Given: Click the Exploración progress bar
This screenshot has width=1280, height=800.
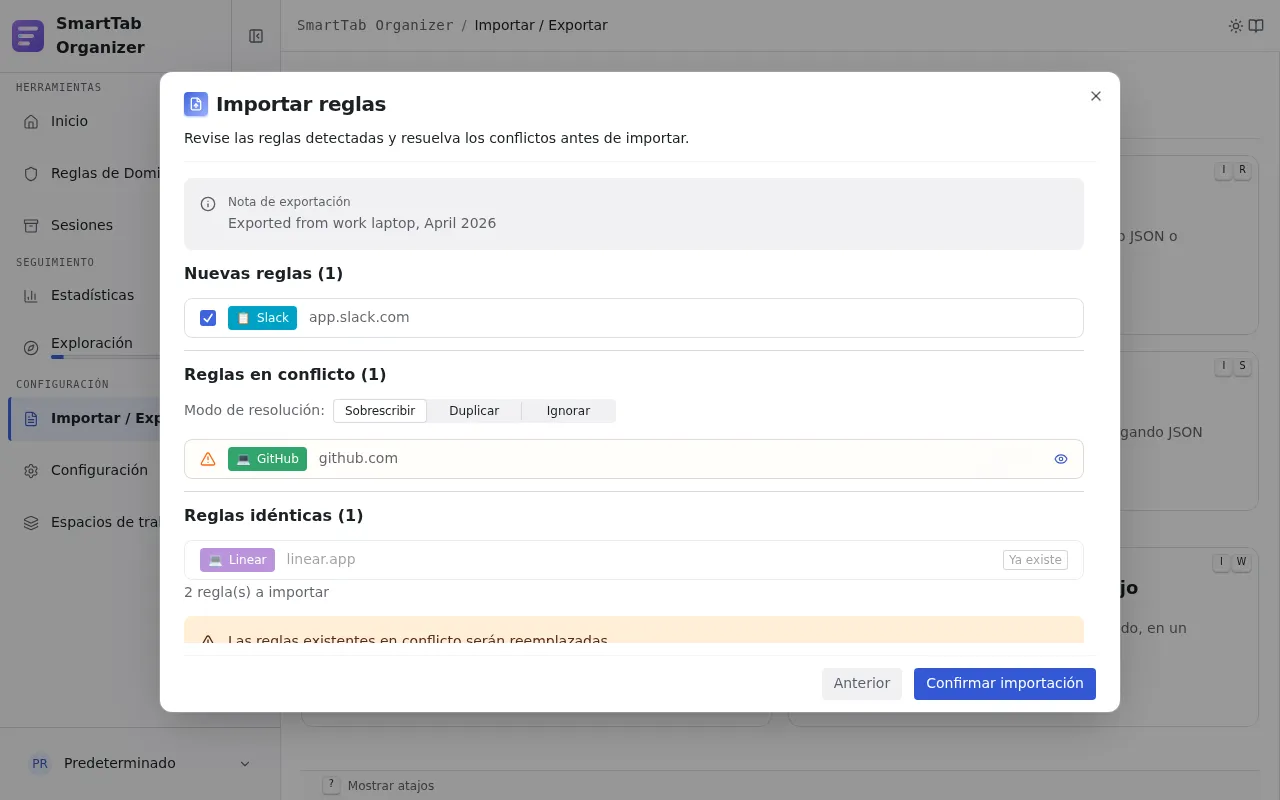Looking at the screenshot, I should point(106,357).
